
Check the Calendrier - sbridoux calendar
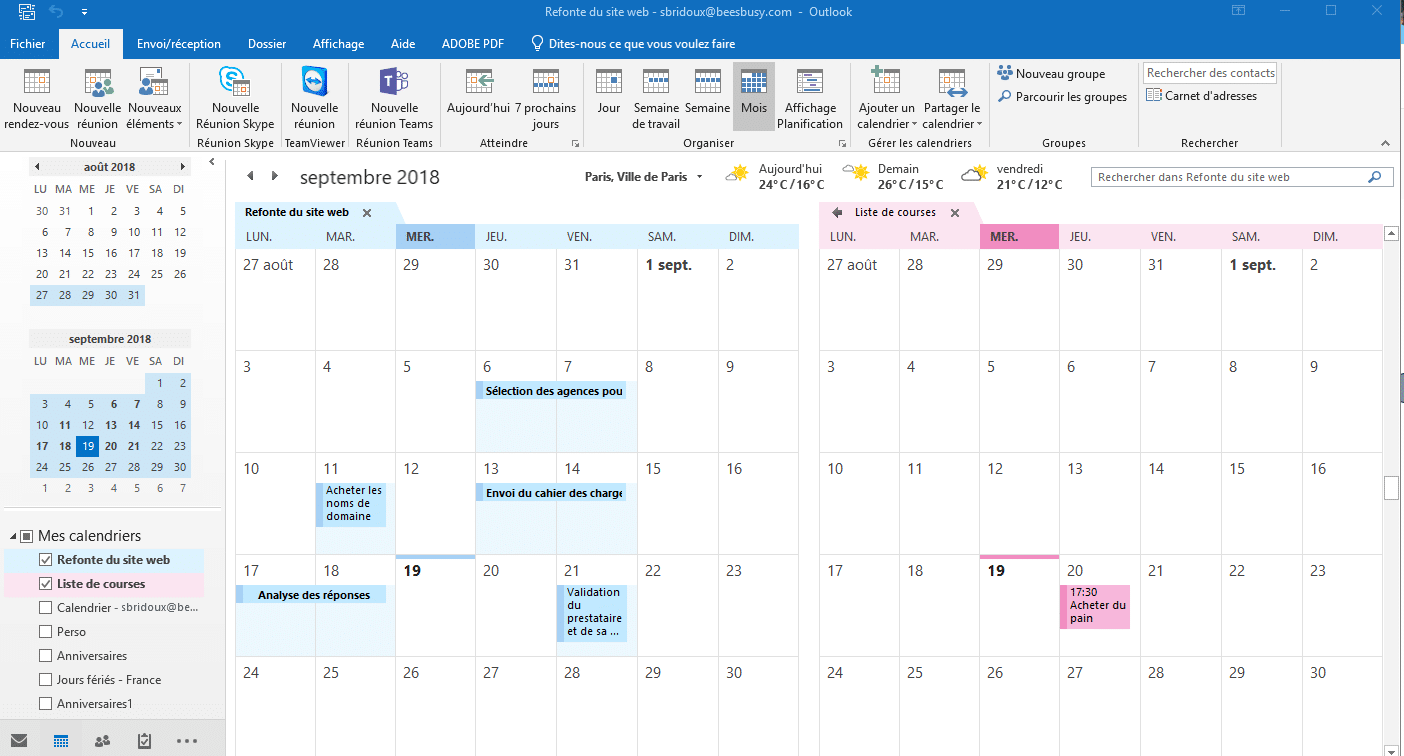pyautogui.click(x=45, y=608)
